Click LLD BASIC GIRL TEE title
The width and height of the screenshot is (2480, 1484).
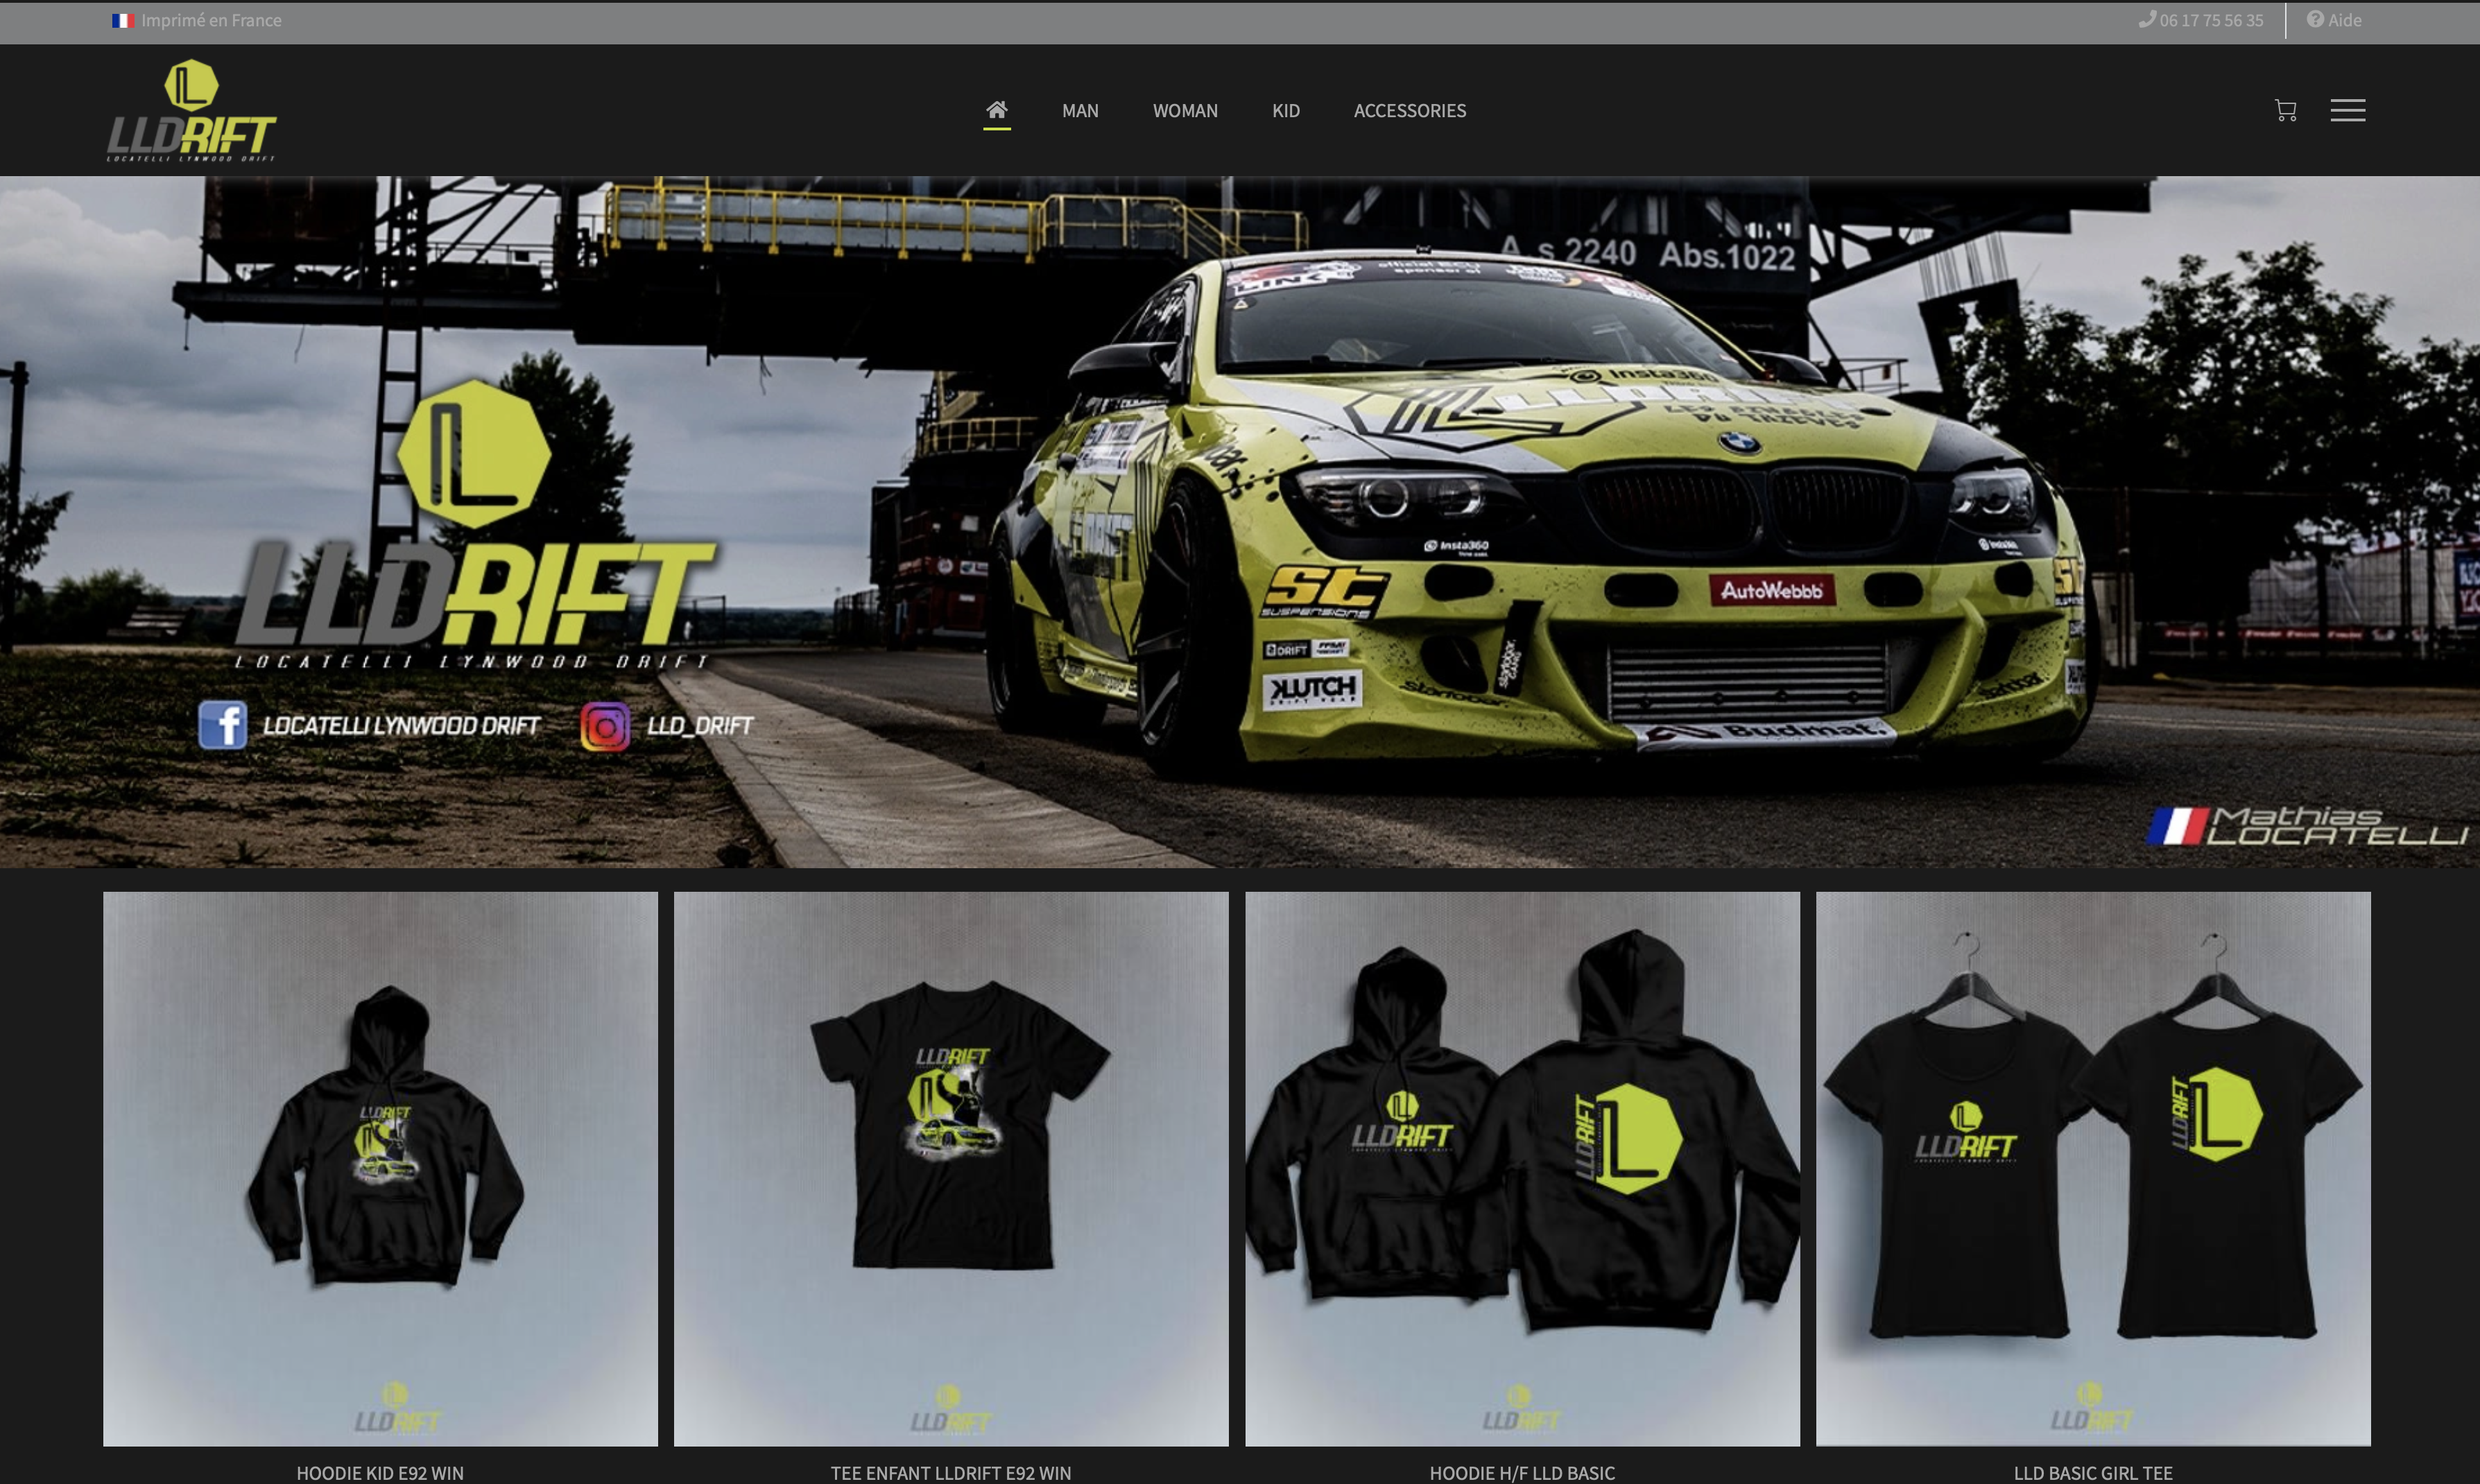2093,1473
